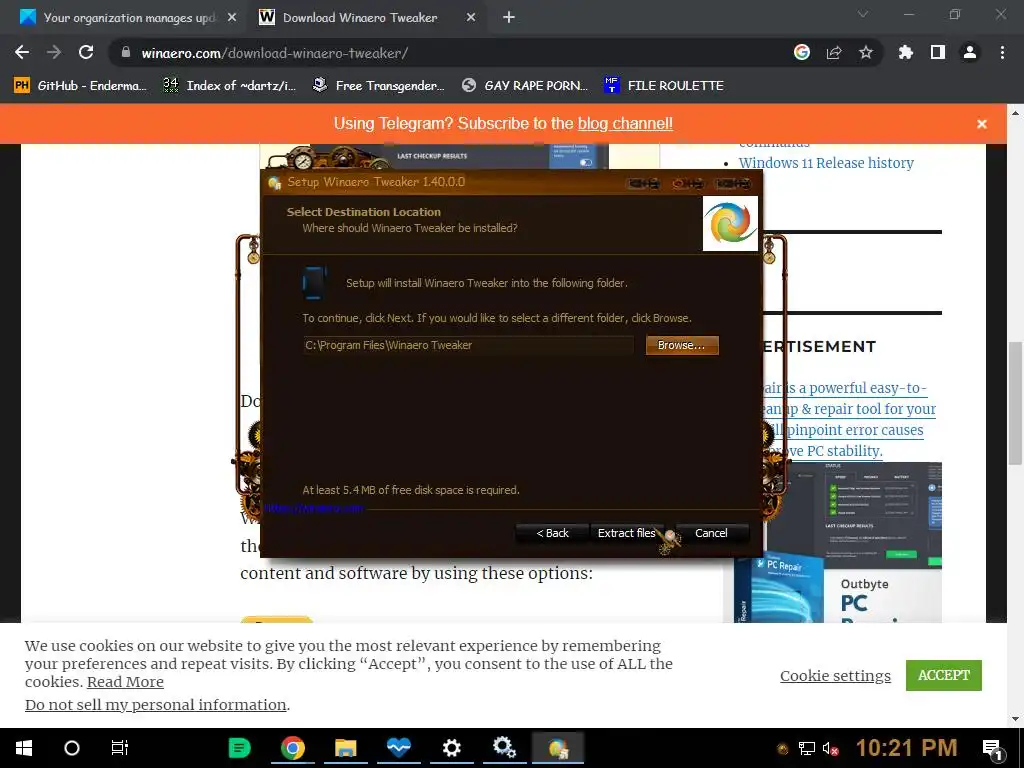The image size is (1024, 768).
Task: Cancel the Winaero Tweaker setup
Action: (x=711, y=533)
